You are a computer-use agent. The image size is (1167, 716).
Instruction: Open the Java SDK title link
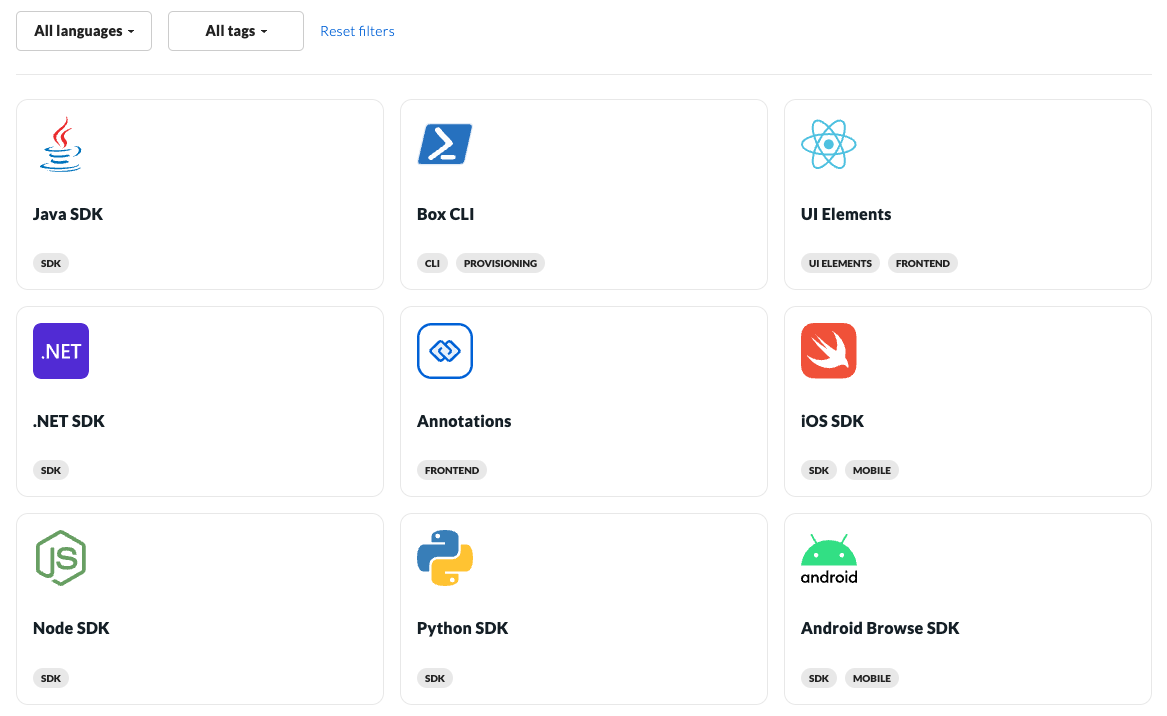click(68, 213)
